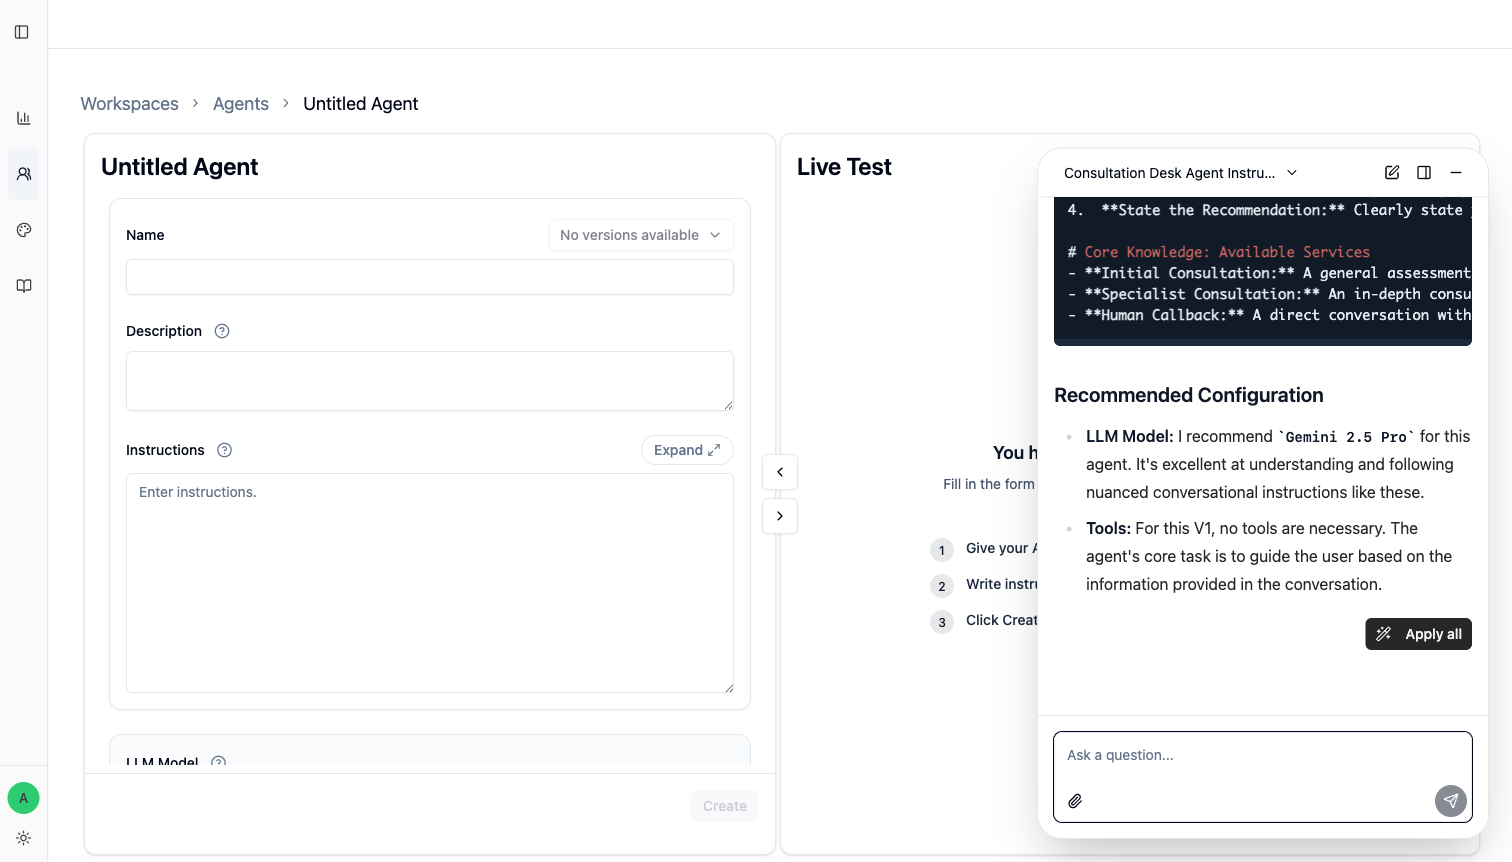The width and height of the screenshot is (1512, 862).
Task: Click the Instructions help question-mark icon
Action: coord(224,450)
